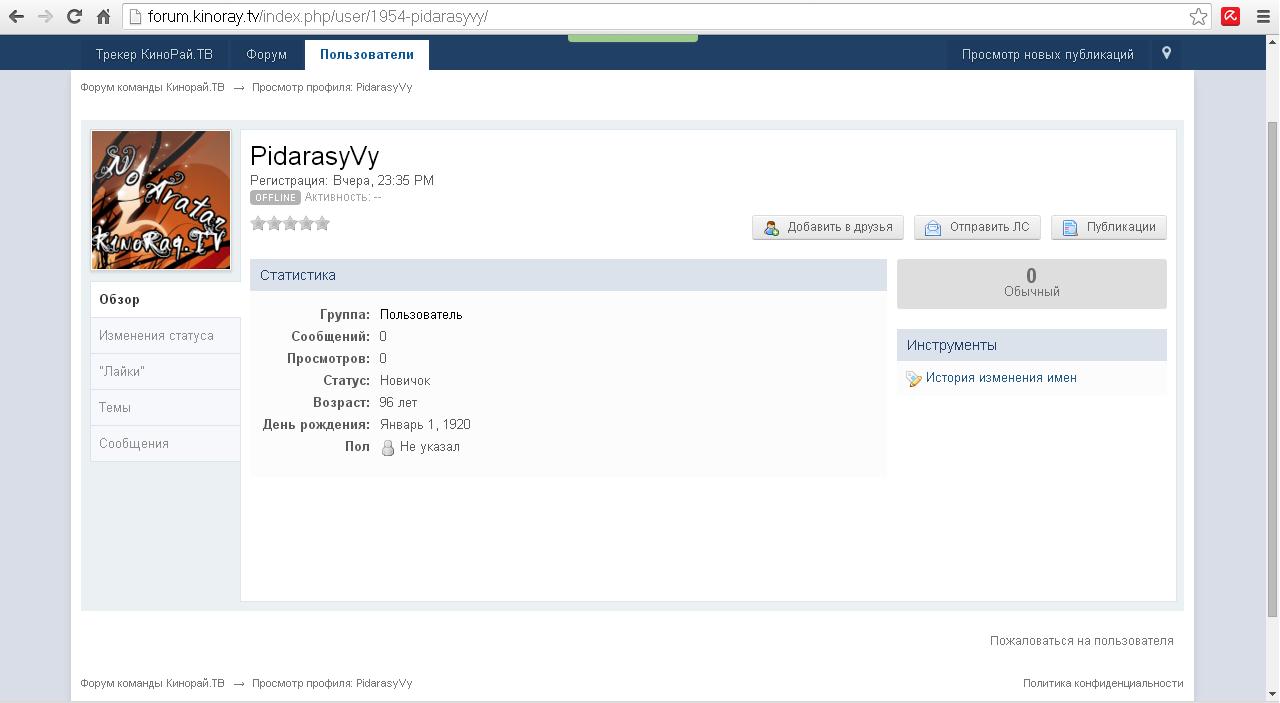1280x703 pixels.
Task: Click top breadcrumb Форум команды Кинорай.ТВ
Action: pos(153,87)
